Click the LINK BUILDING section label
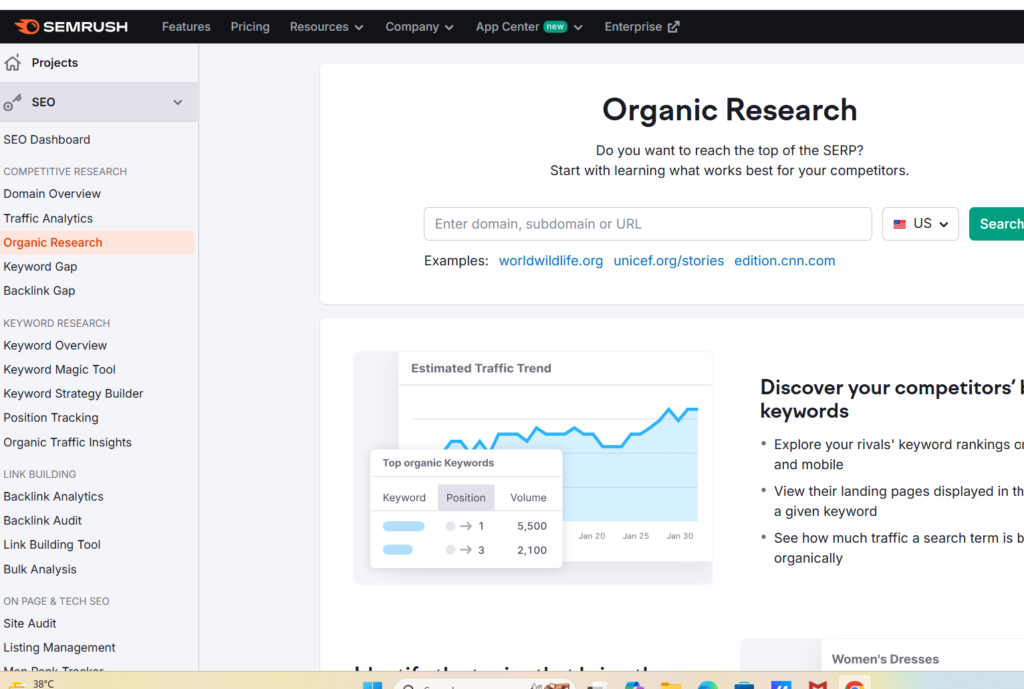 (40, 474)
